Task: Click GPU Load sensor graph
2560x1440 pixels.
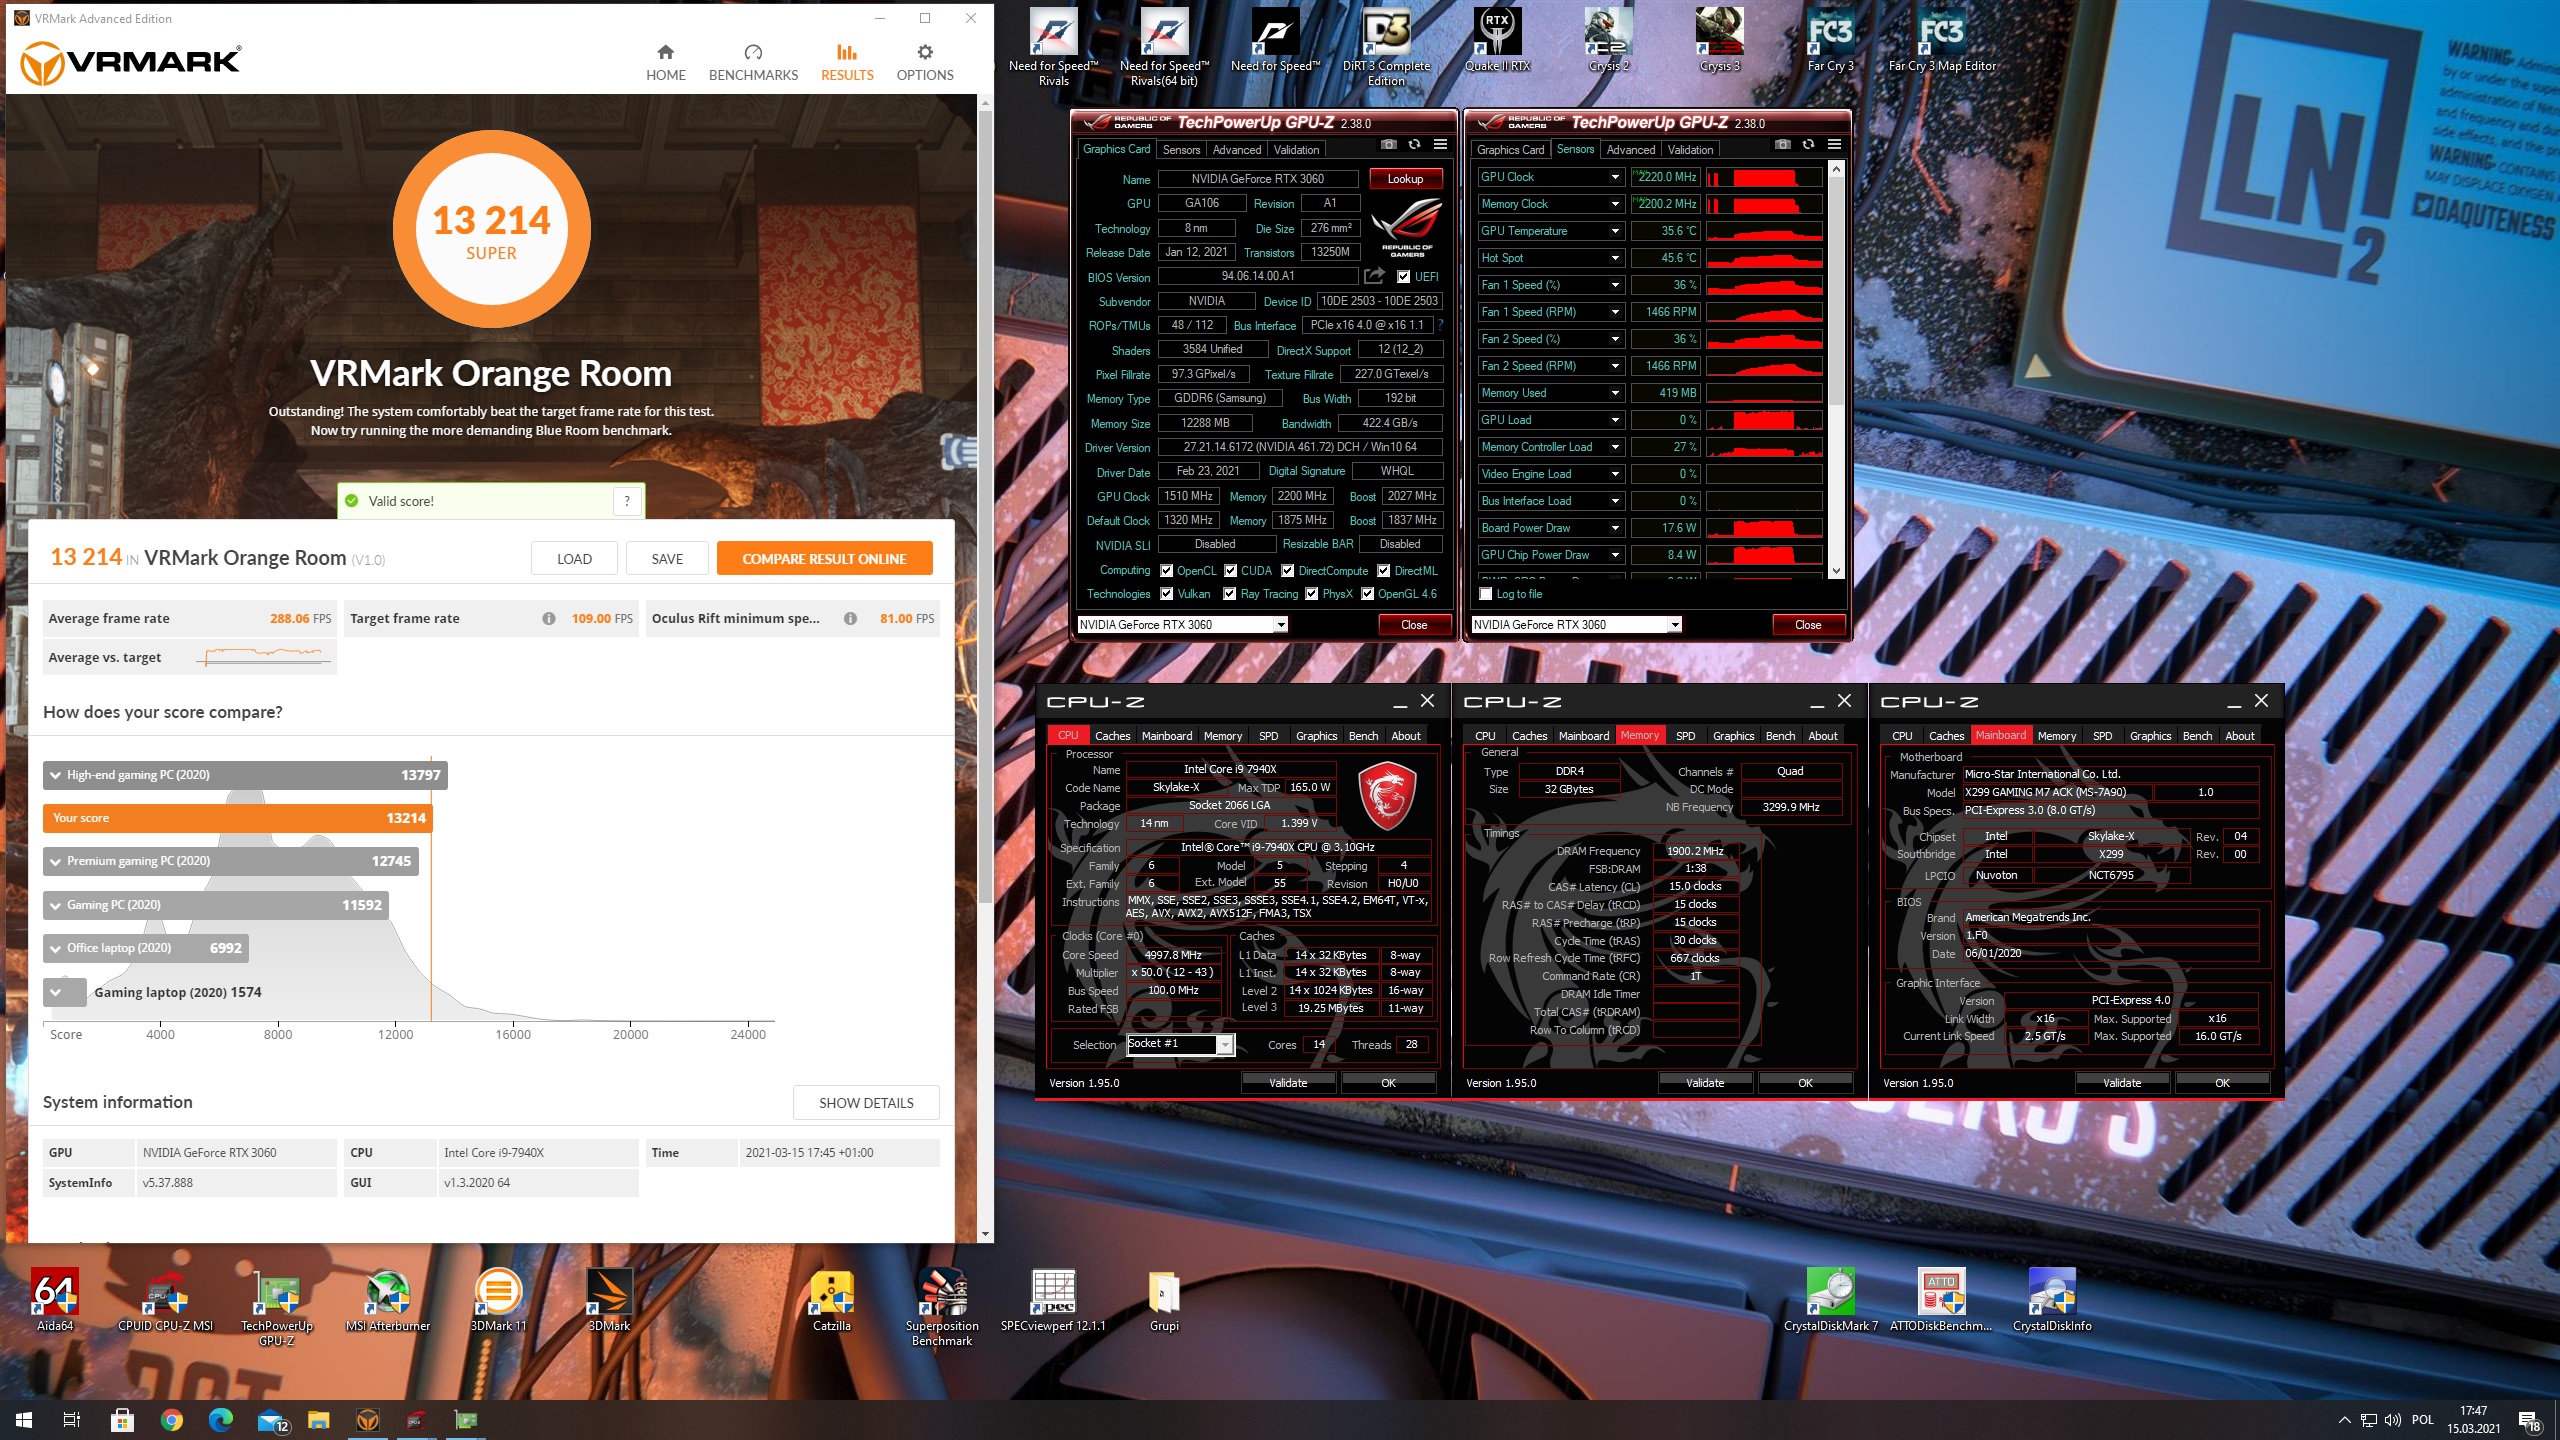Action: pyautogui.click(x=1764, y=420)
